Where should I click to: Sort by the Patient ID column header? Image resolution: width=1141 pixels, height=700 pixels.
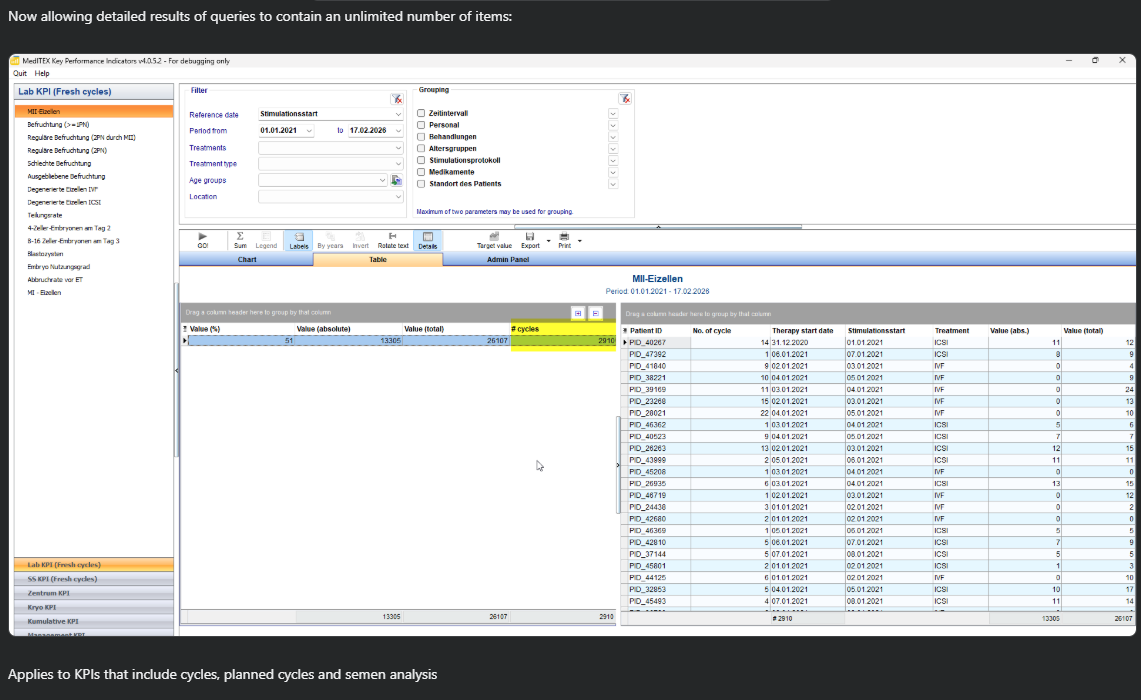tap(657, 330)
